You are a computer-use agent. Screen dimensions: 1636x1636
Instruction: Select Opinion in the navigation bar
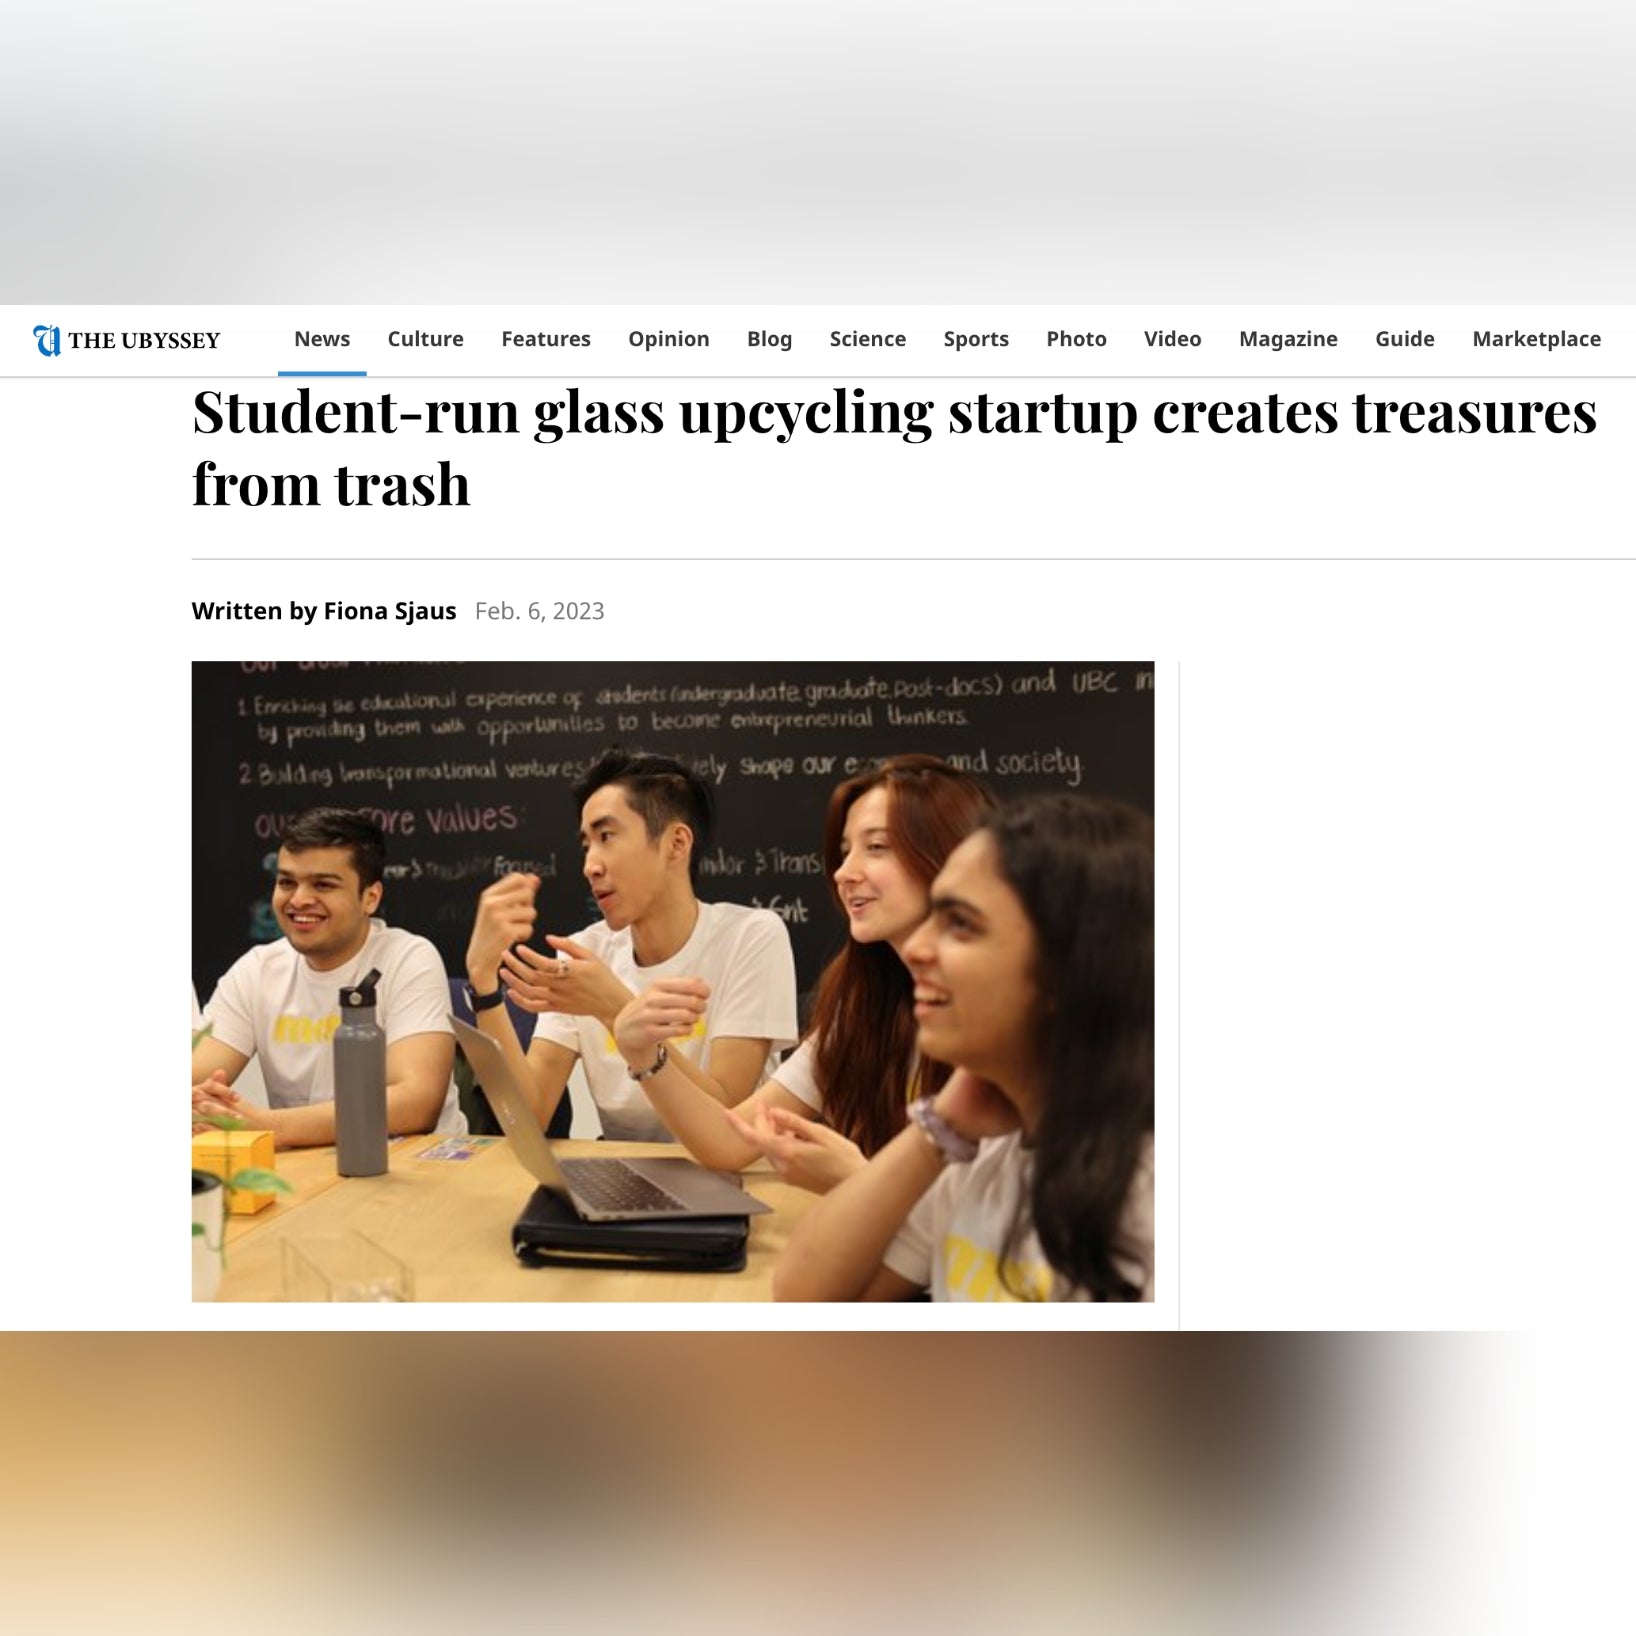click(669, 339)
